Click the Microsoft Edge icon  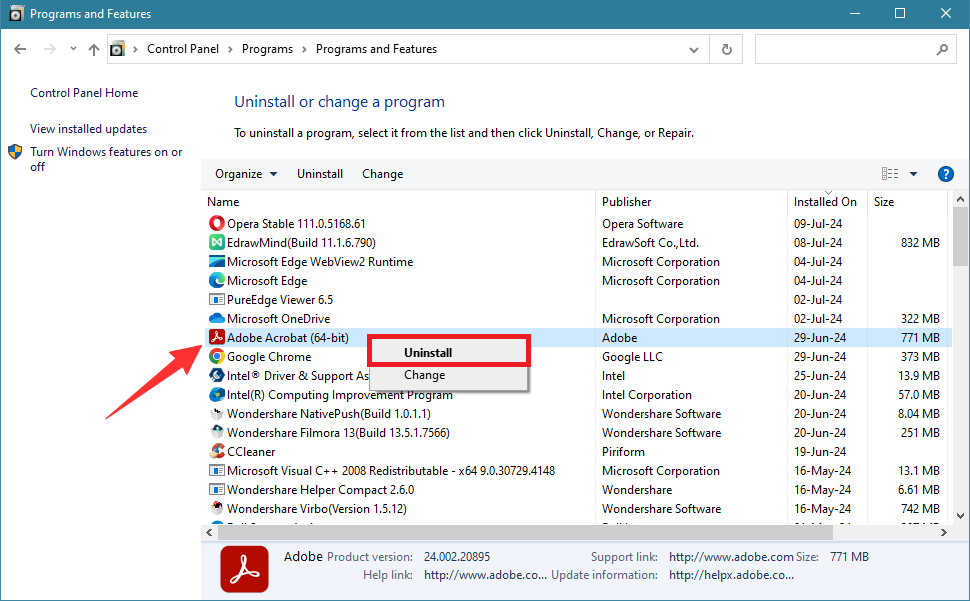[217, 280]
